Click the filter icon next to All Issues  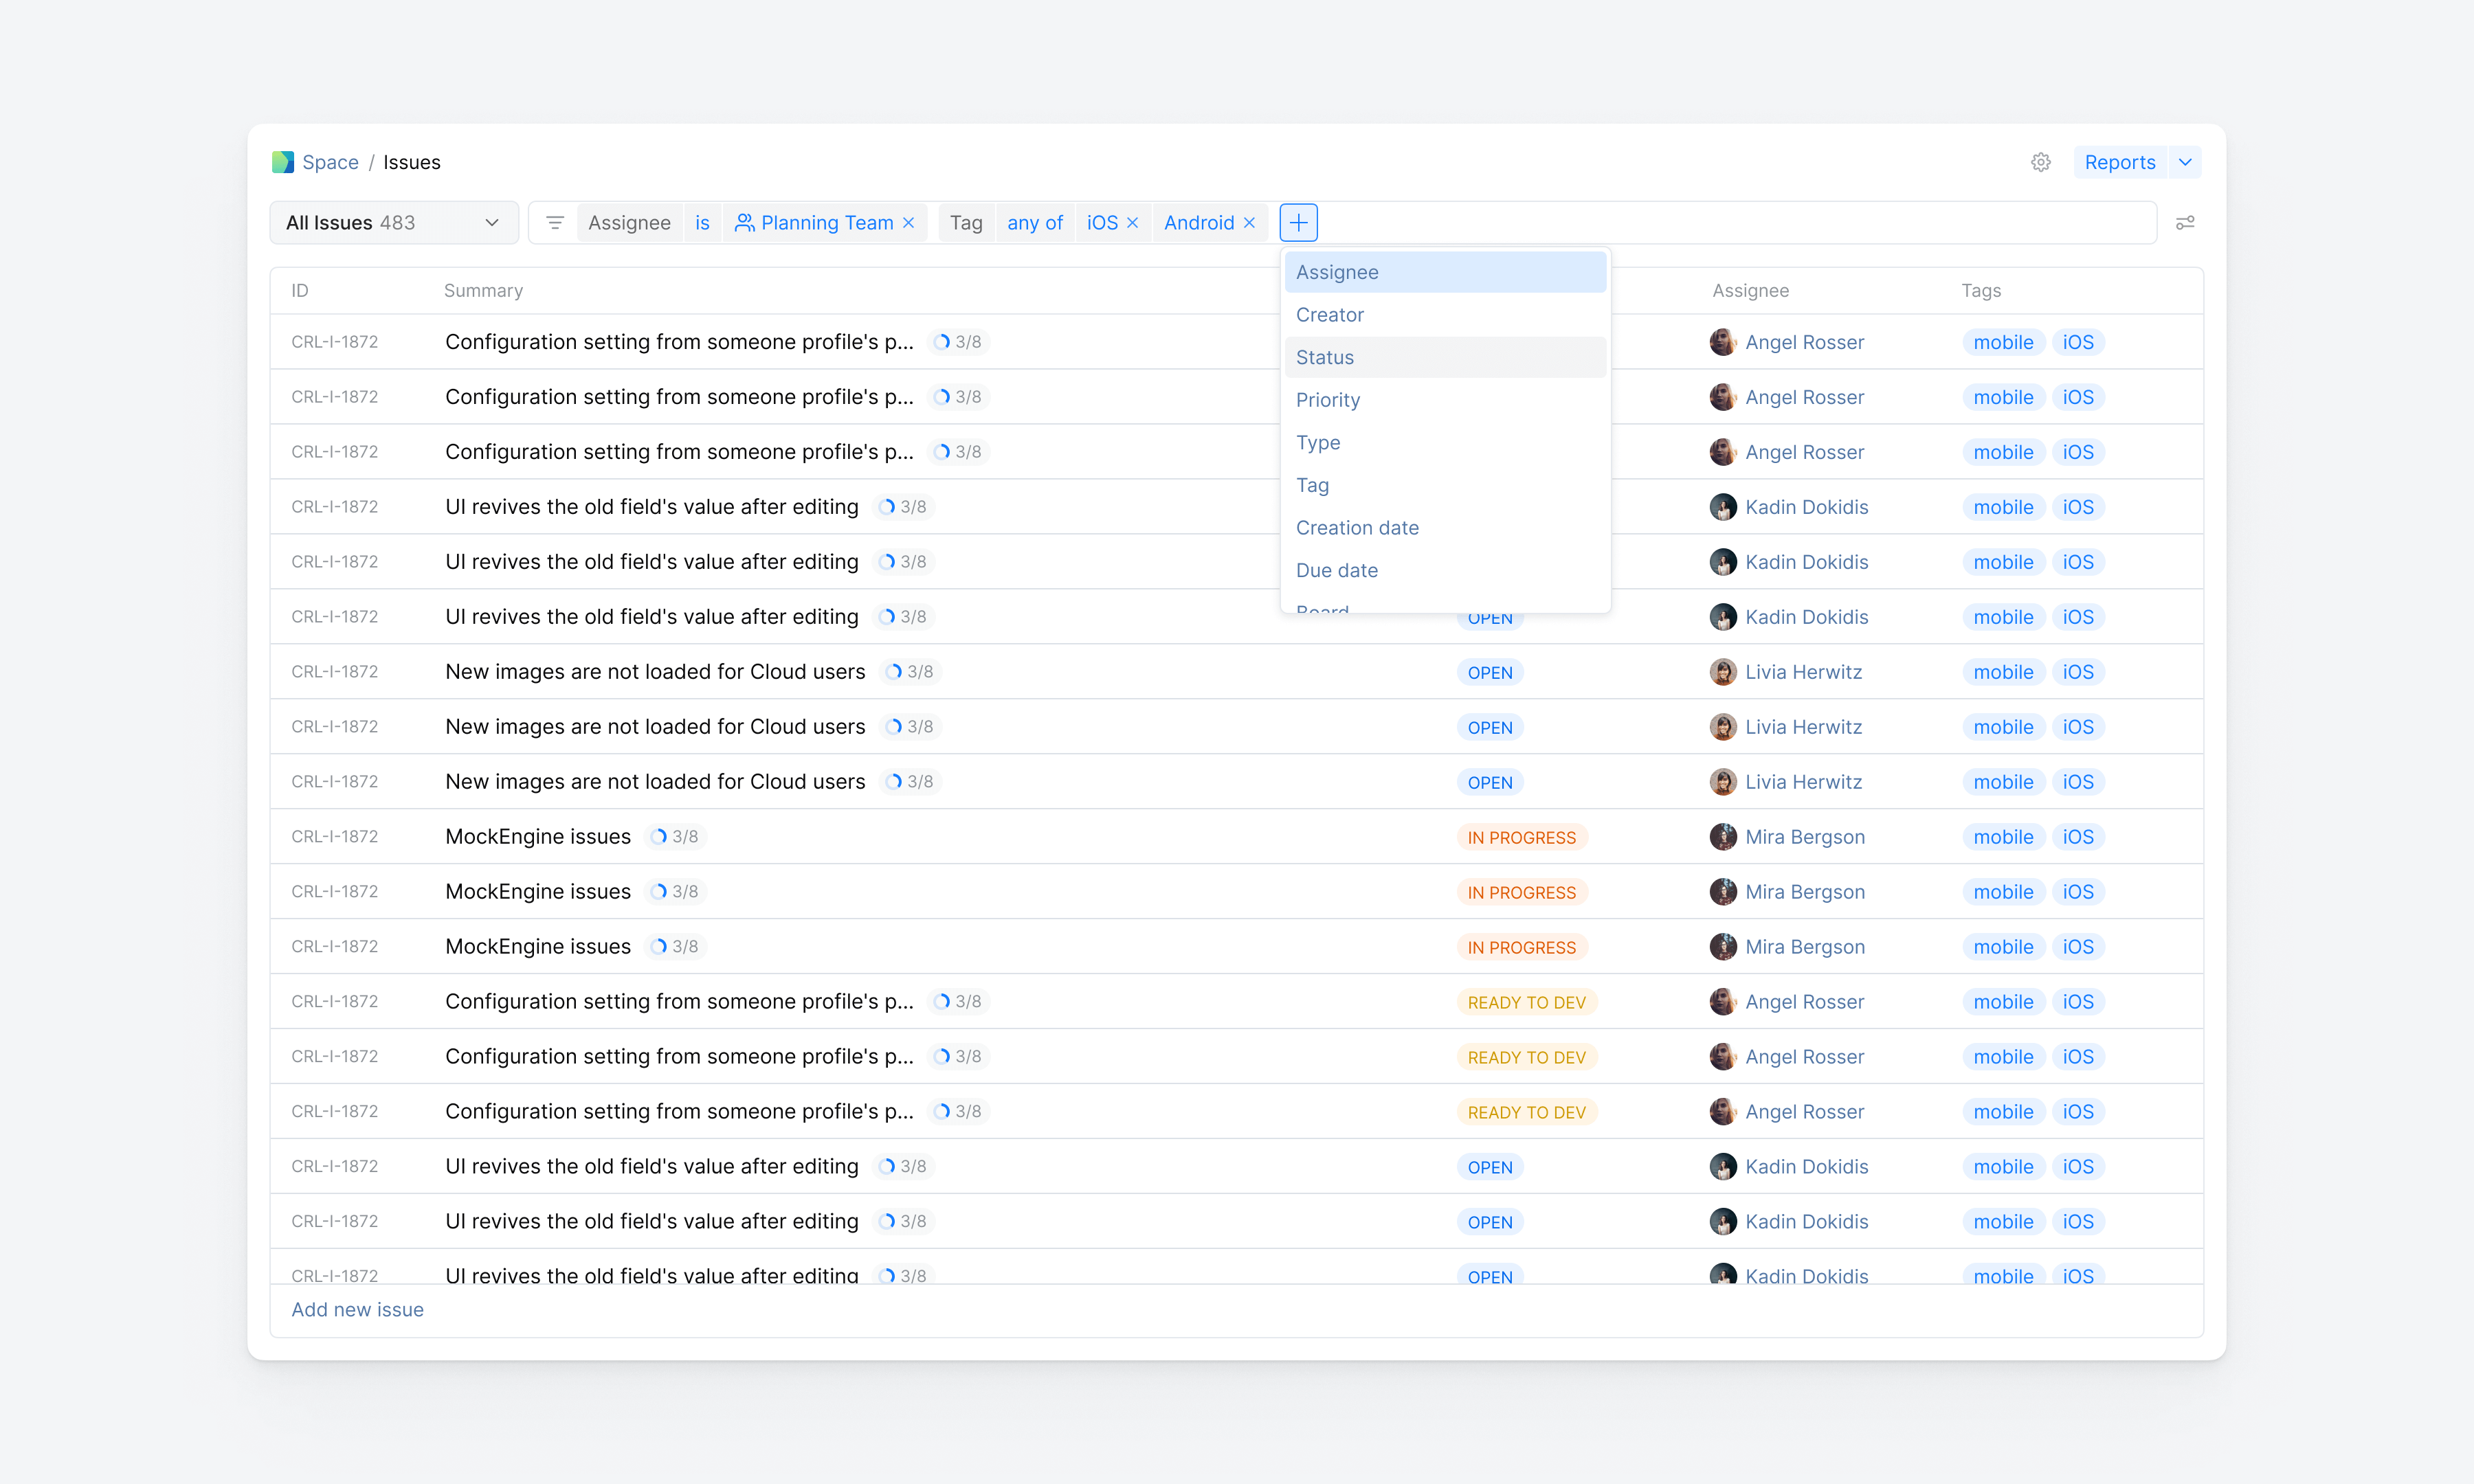pyautogui.click(x=555, y=222)
